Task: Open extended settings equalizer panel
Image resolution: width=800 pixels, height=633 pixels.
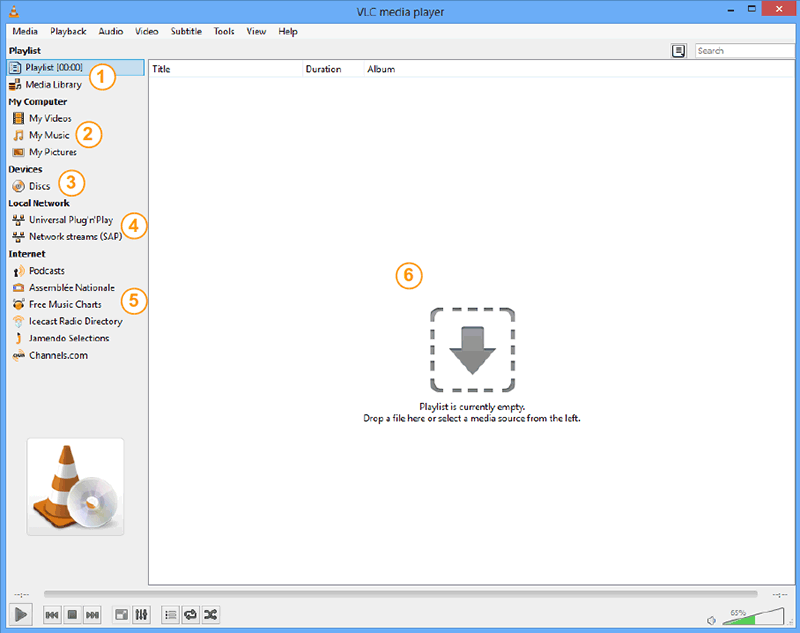Action: pos(141,615)
